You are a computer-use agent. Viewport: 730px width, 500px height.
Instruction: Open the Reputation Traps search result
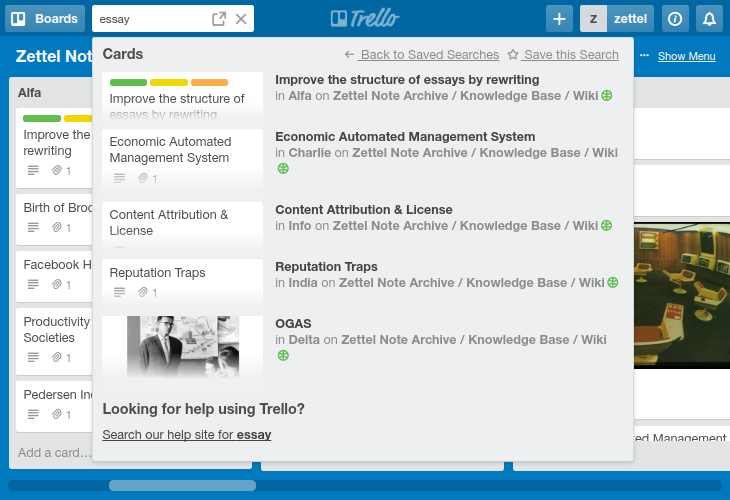(x=326, y=267)
